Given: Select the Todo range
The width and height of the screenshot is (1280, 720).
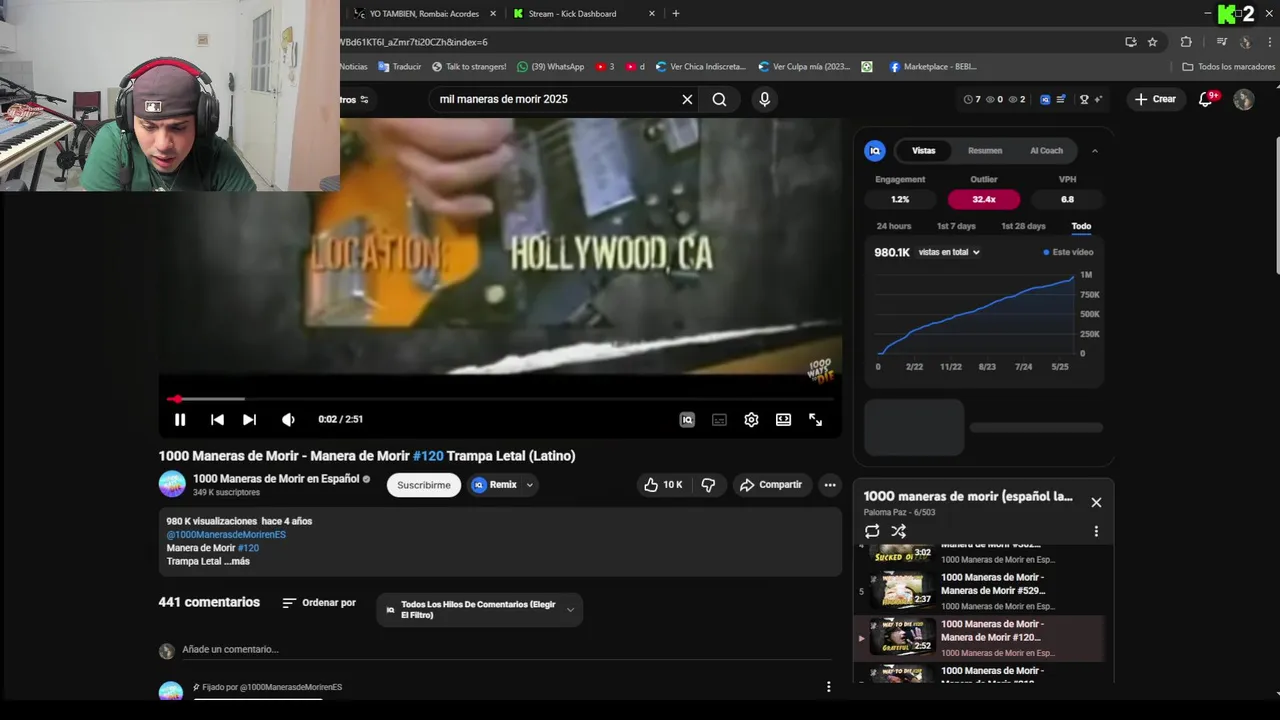Looking at the screenshot, I should click(1081, 226).
